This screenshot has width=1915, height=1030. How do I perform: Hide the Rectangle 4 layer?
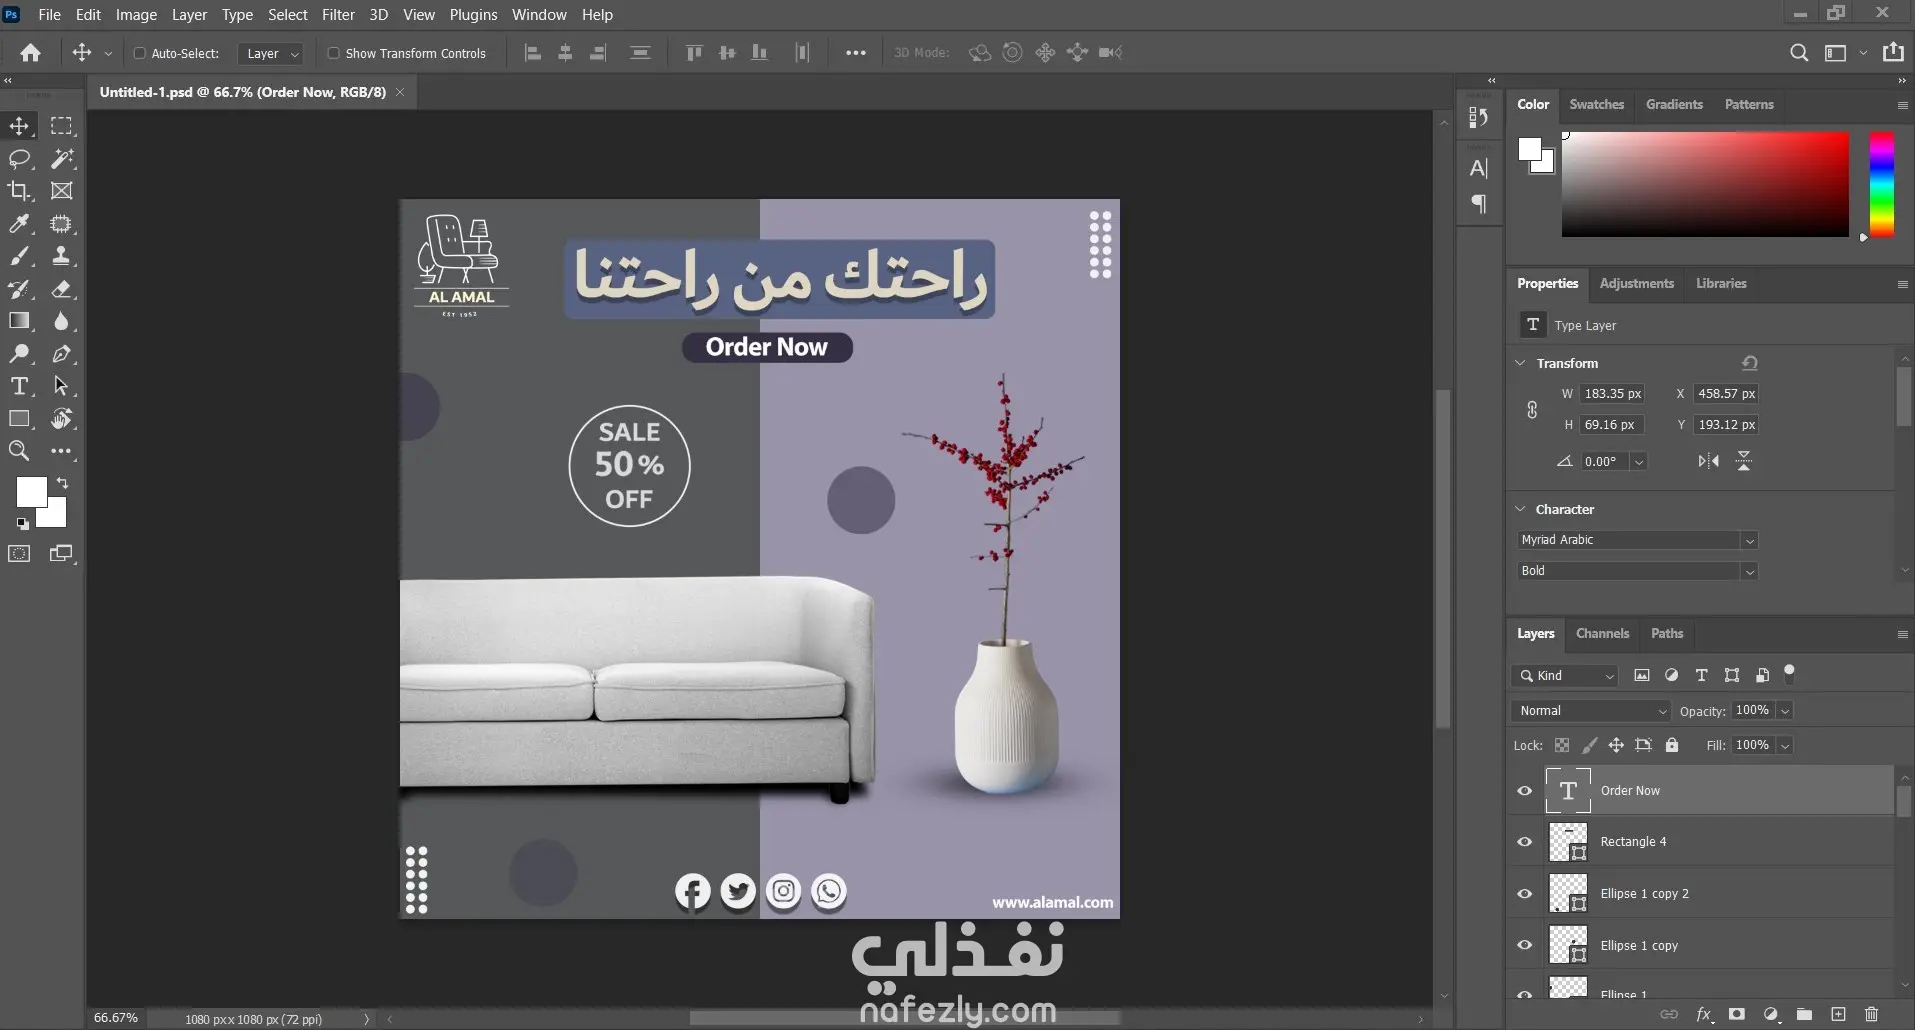(1525, 842)
